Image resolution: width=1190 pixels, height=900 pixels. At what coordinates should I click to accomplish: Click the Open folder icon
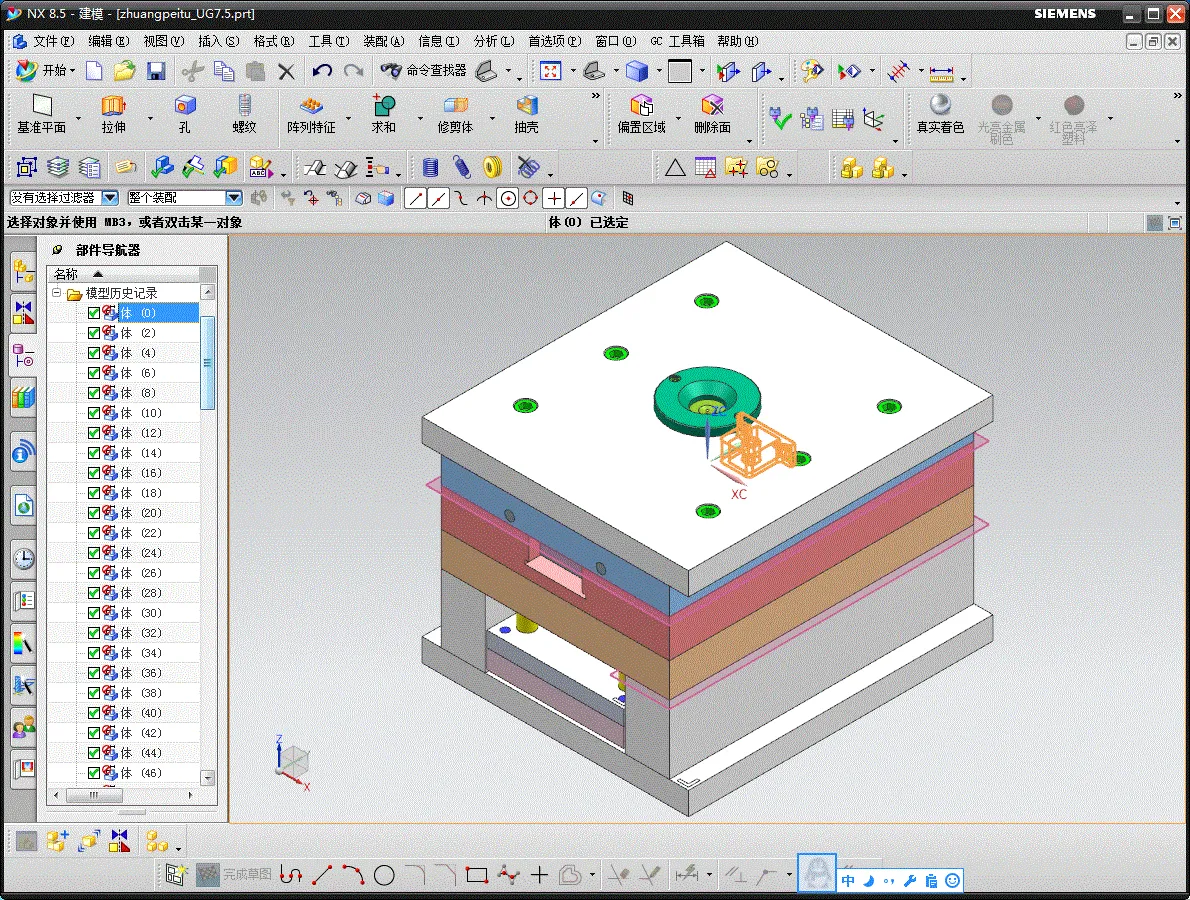click(x=124, y=71)
